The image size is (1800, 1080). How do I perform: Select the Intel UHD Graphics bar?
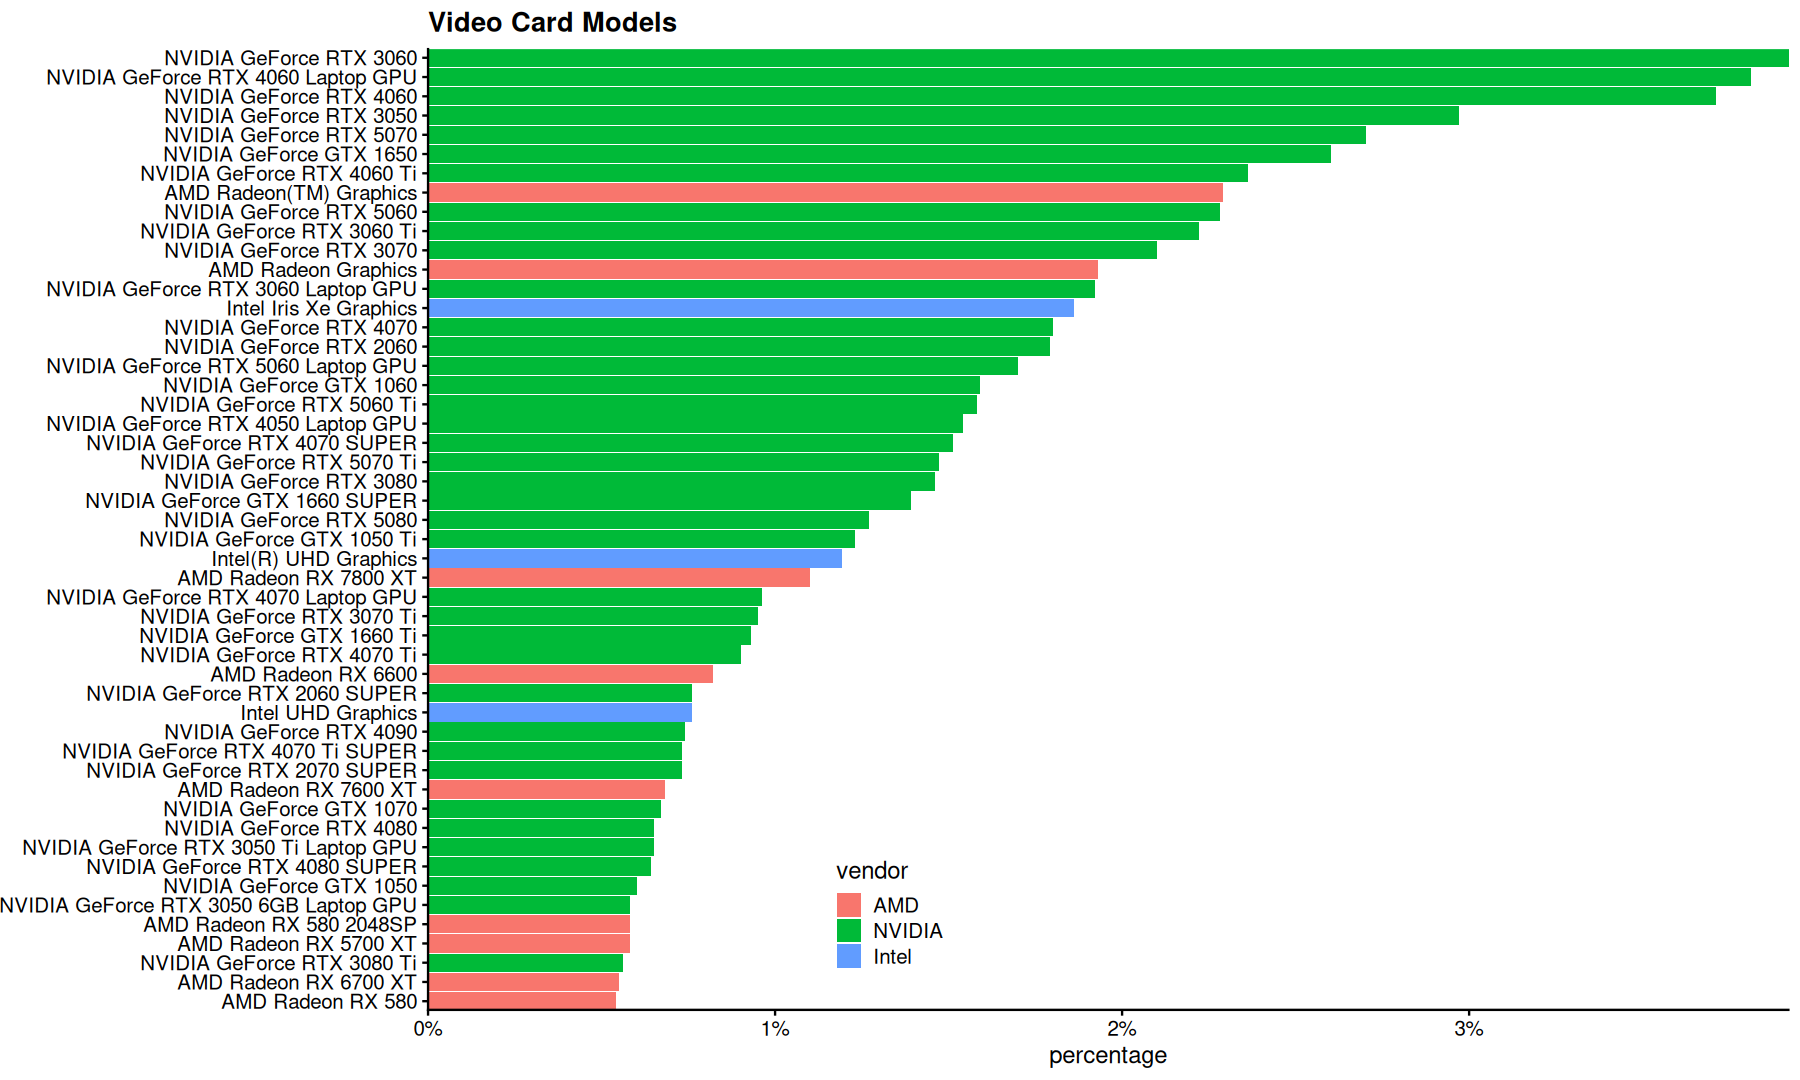pos(560,713)
